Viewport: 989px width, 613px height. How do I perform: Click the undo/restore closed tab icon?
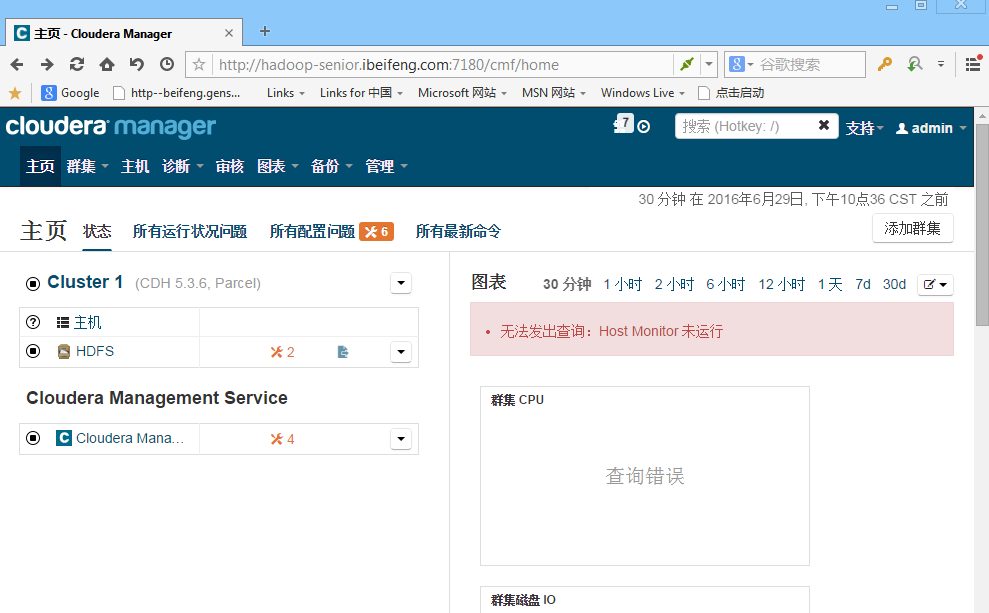137,64
